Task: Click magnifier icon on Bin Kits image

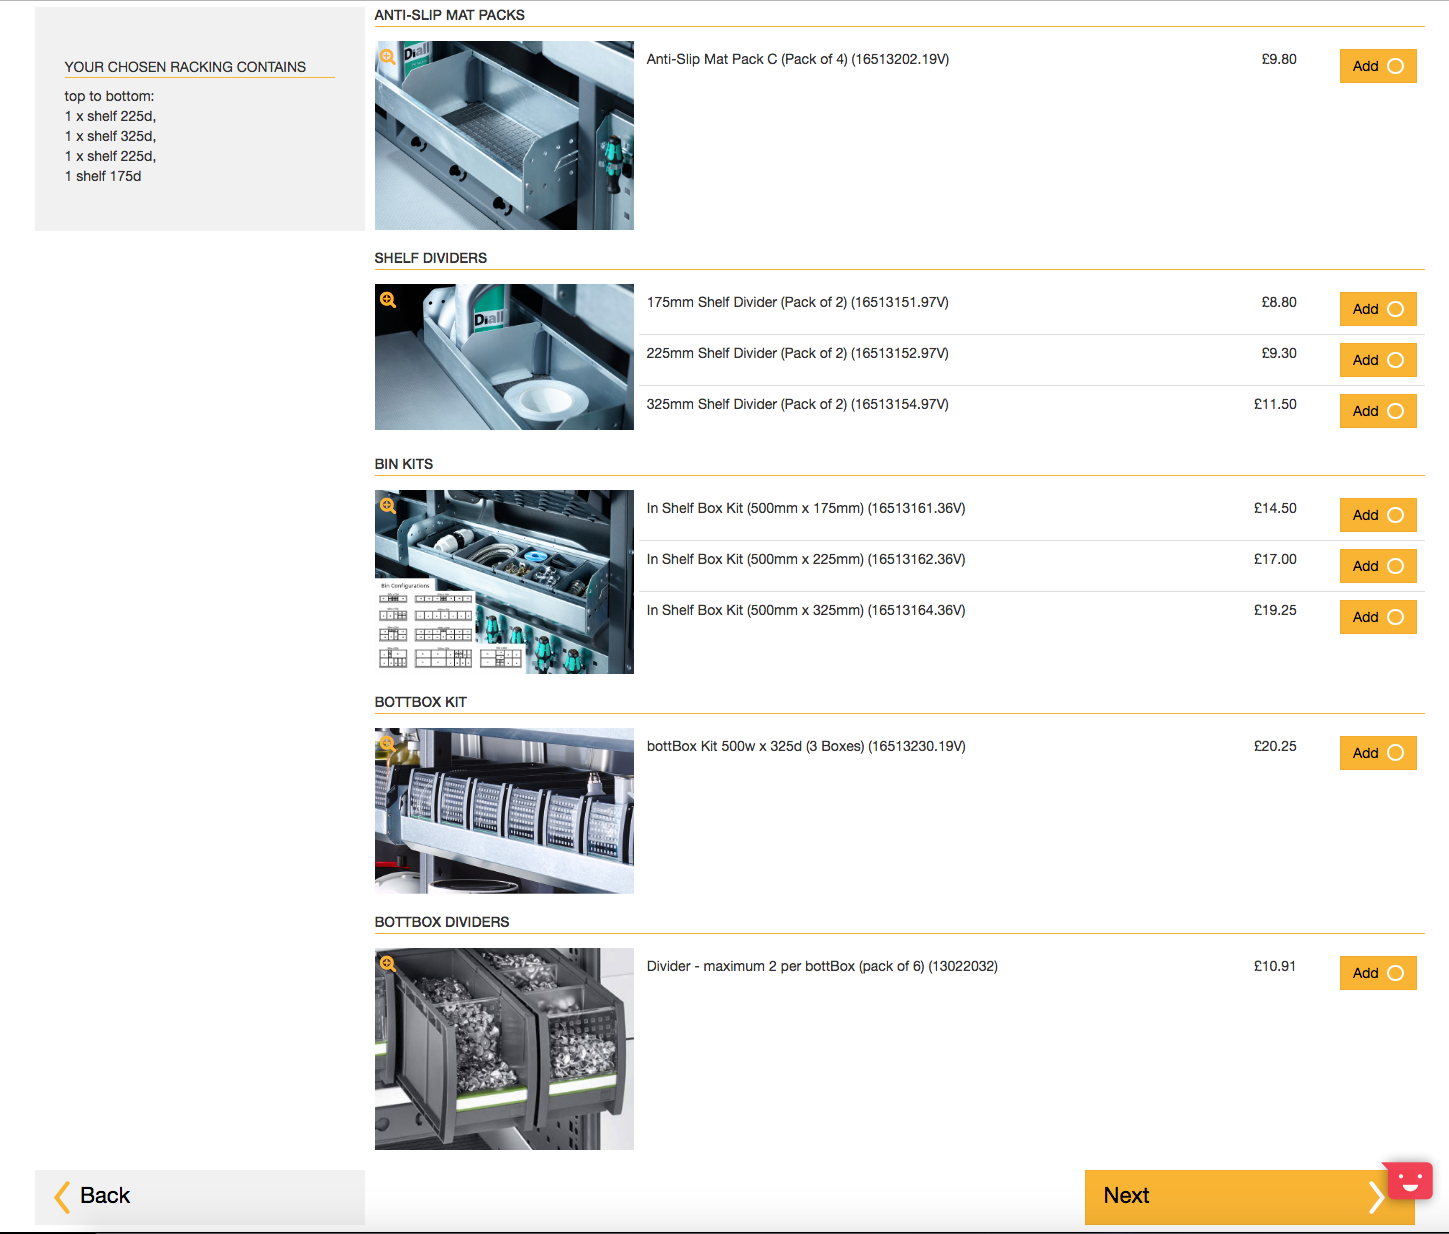Action: (x=387, y=506)
